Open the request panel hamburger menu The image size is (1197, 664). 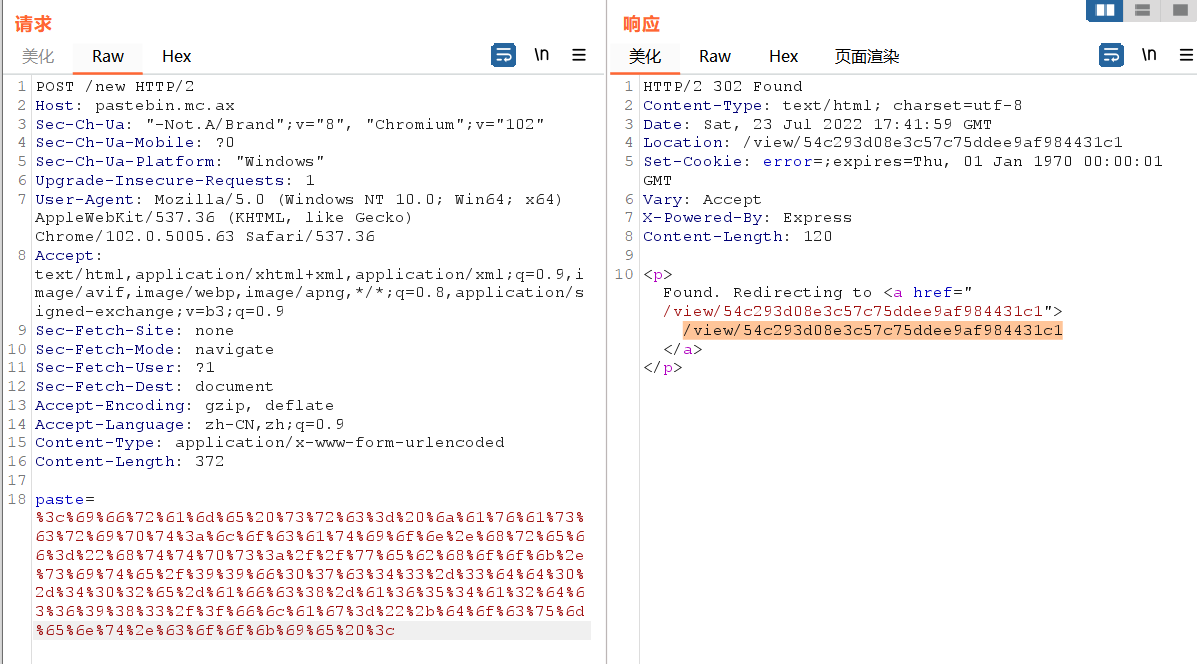[579, 55]
